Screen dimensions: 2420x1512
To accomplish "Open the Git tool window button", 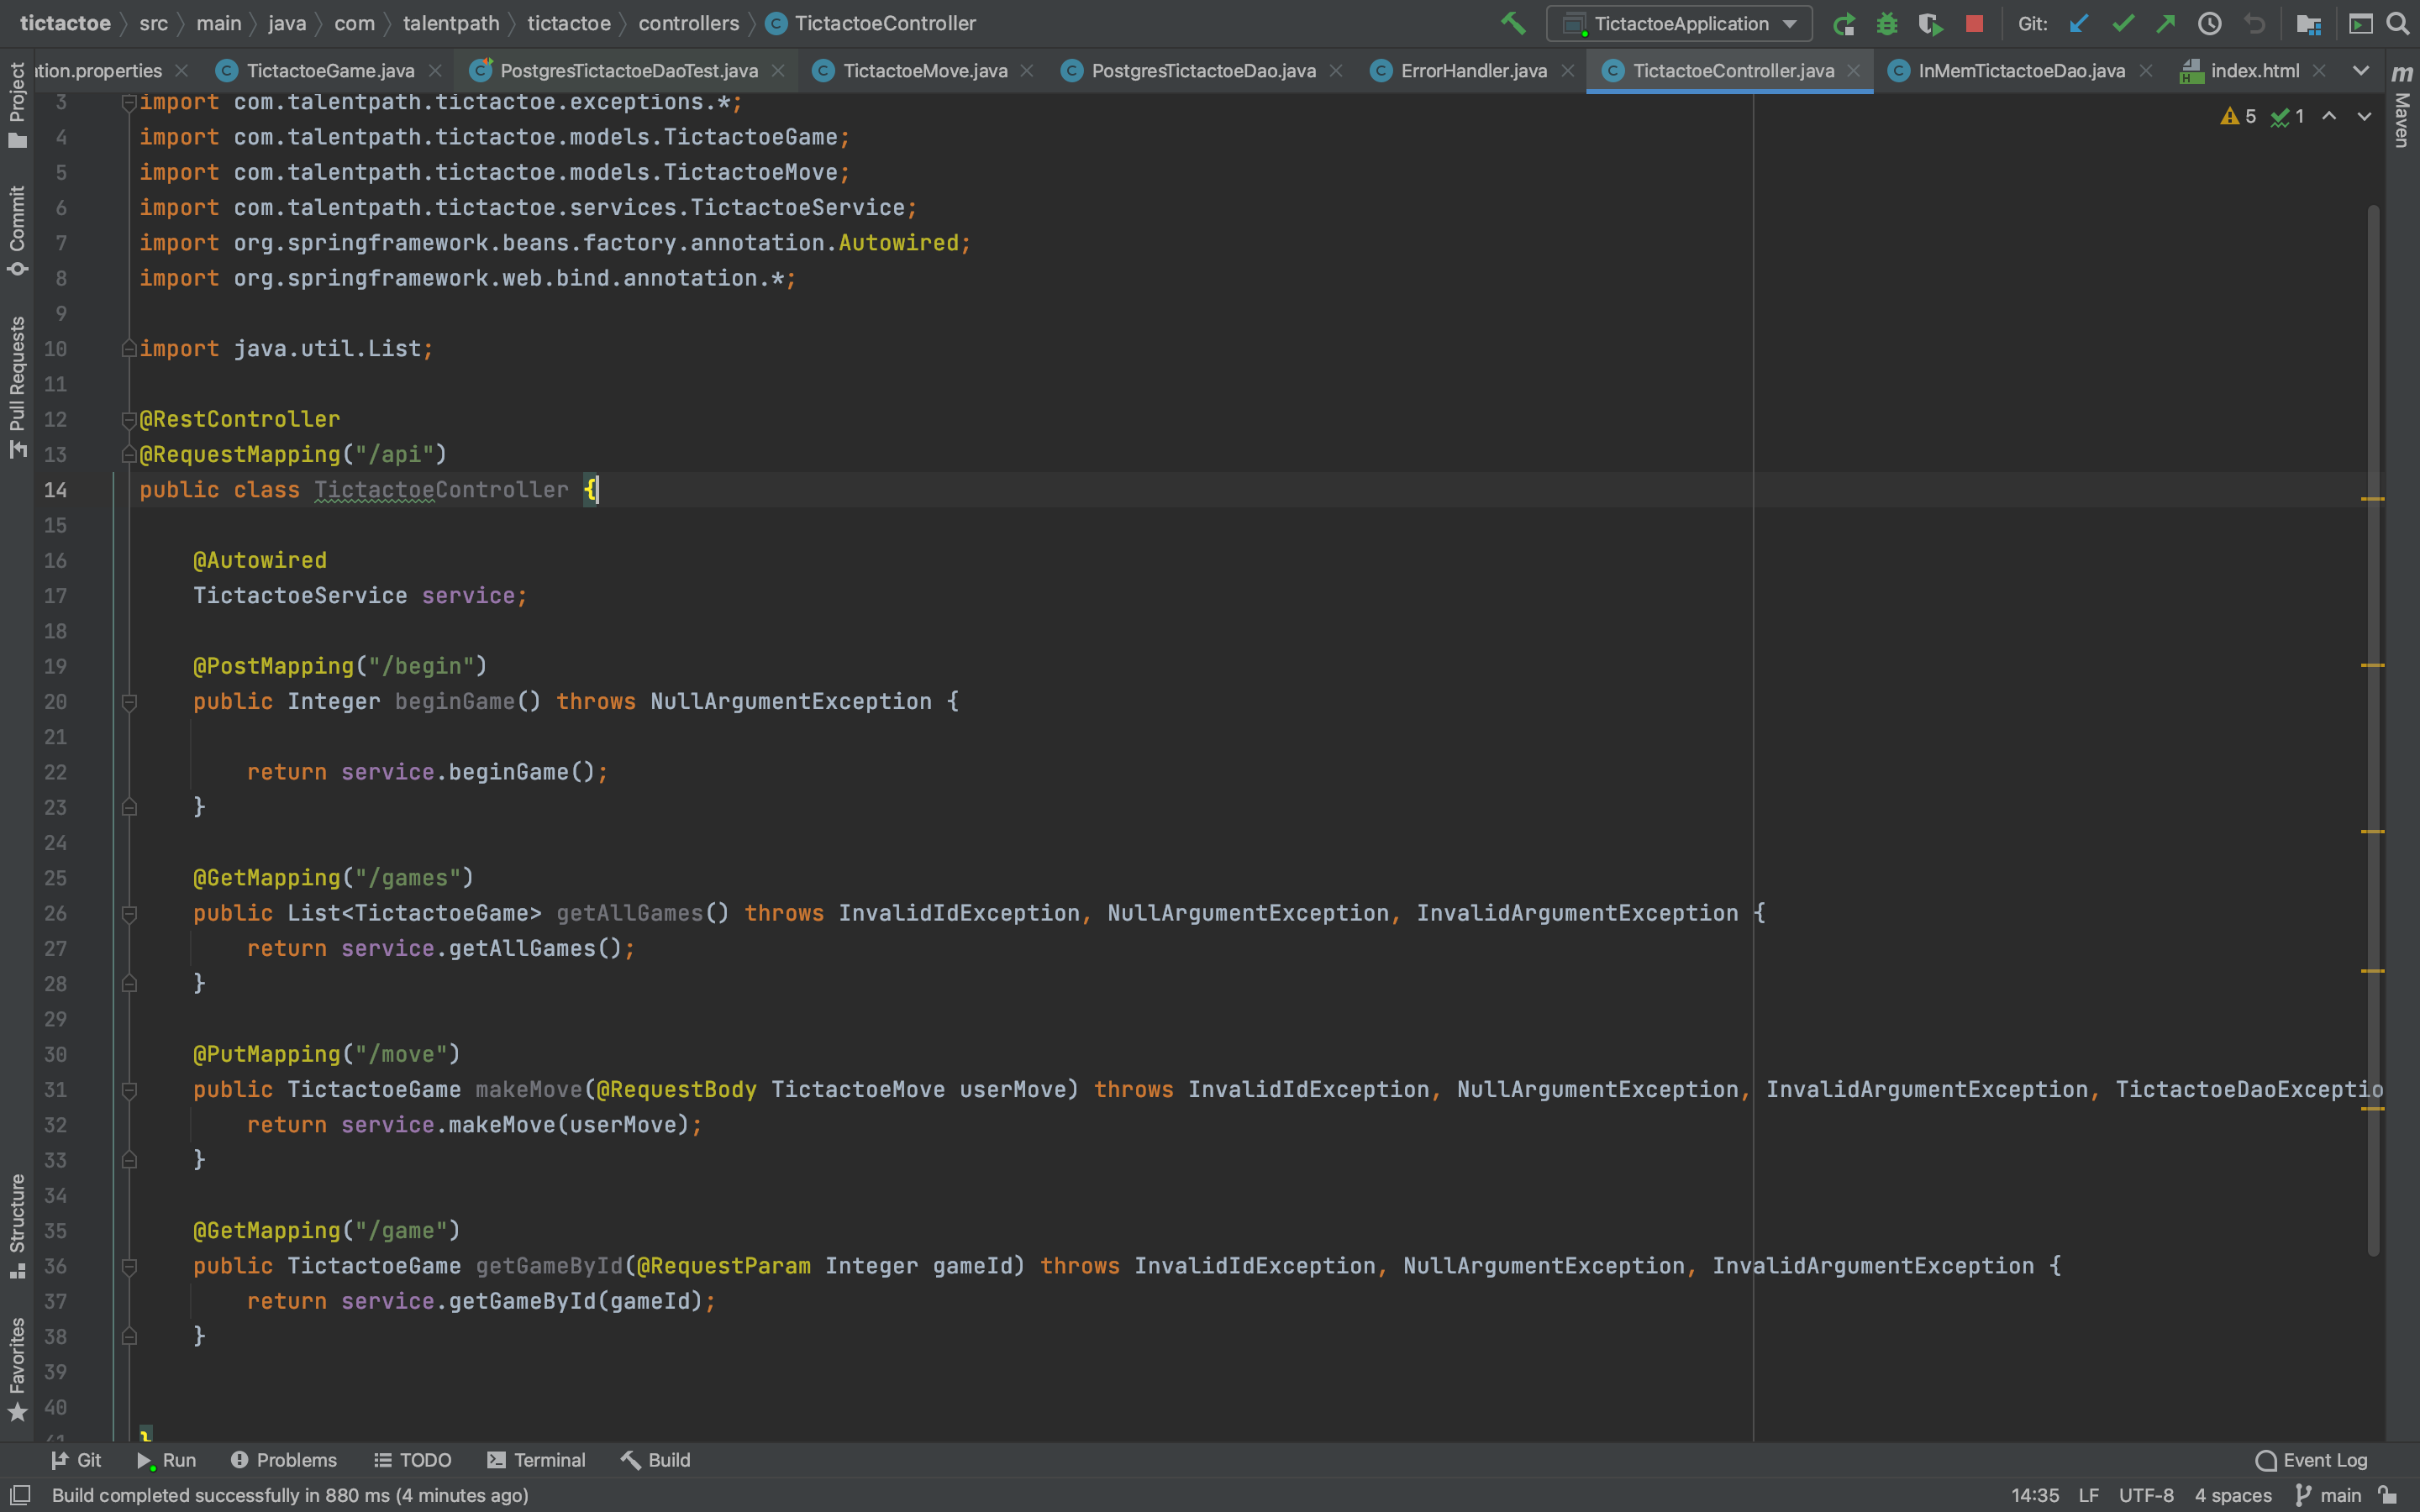I will (x=76, y=1460).
